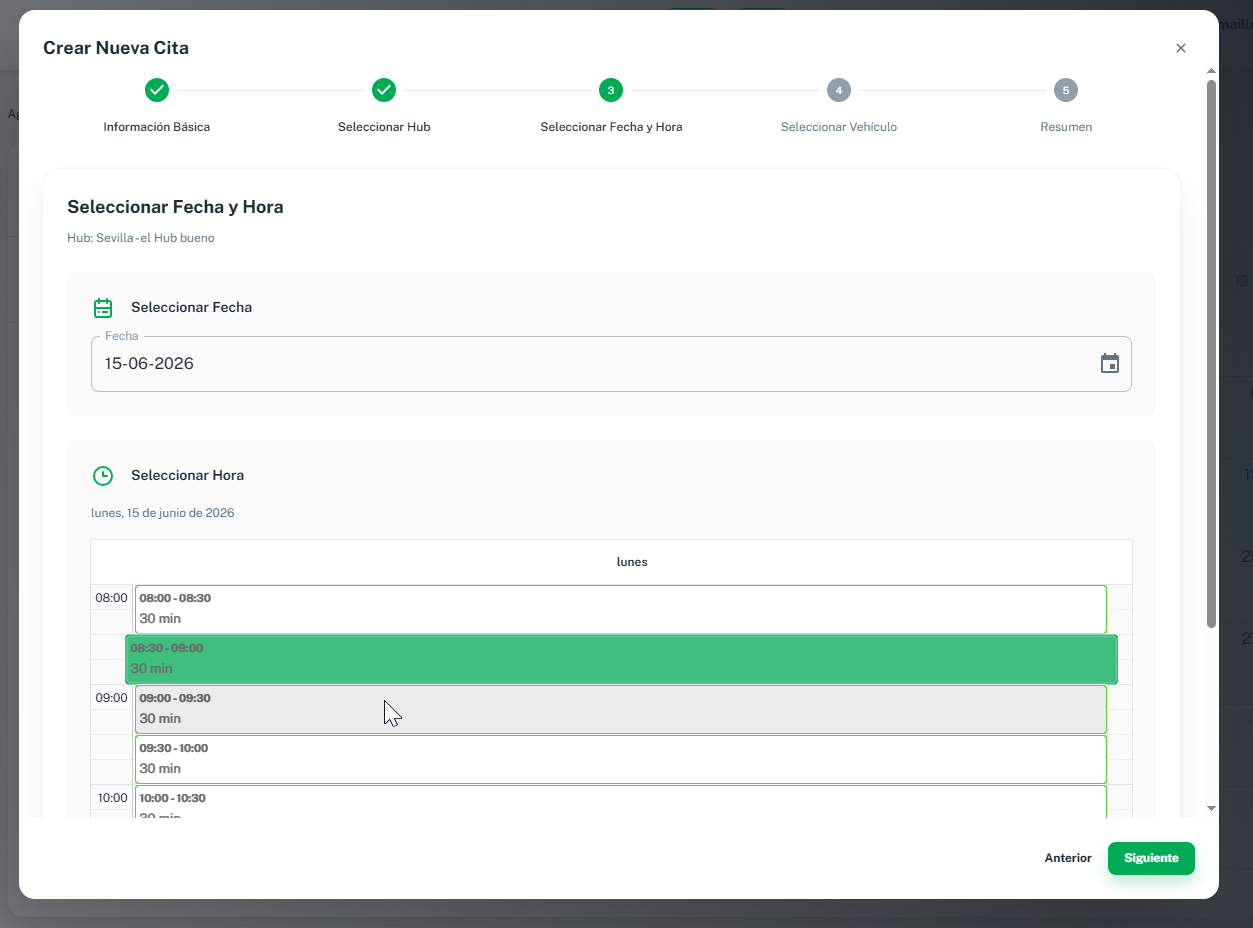
Task: Select the 10:00 - 10:30 time slot
Action: coord(621,802)
